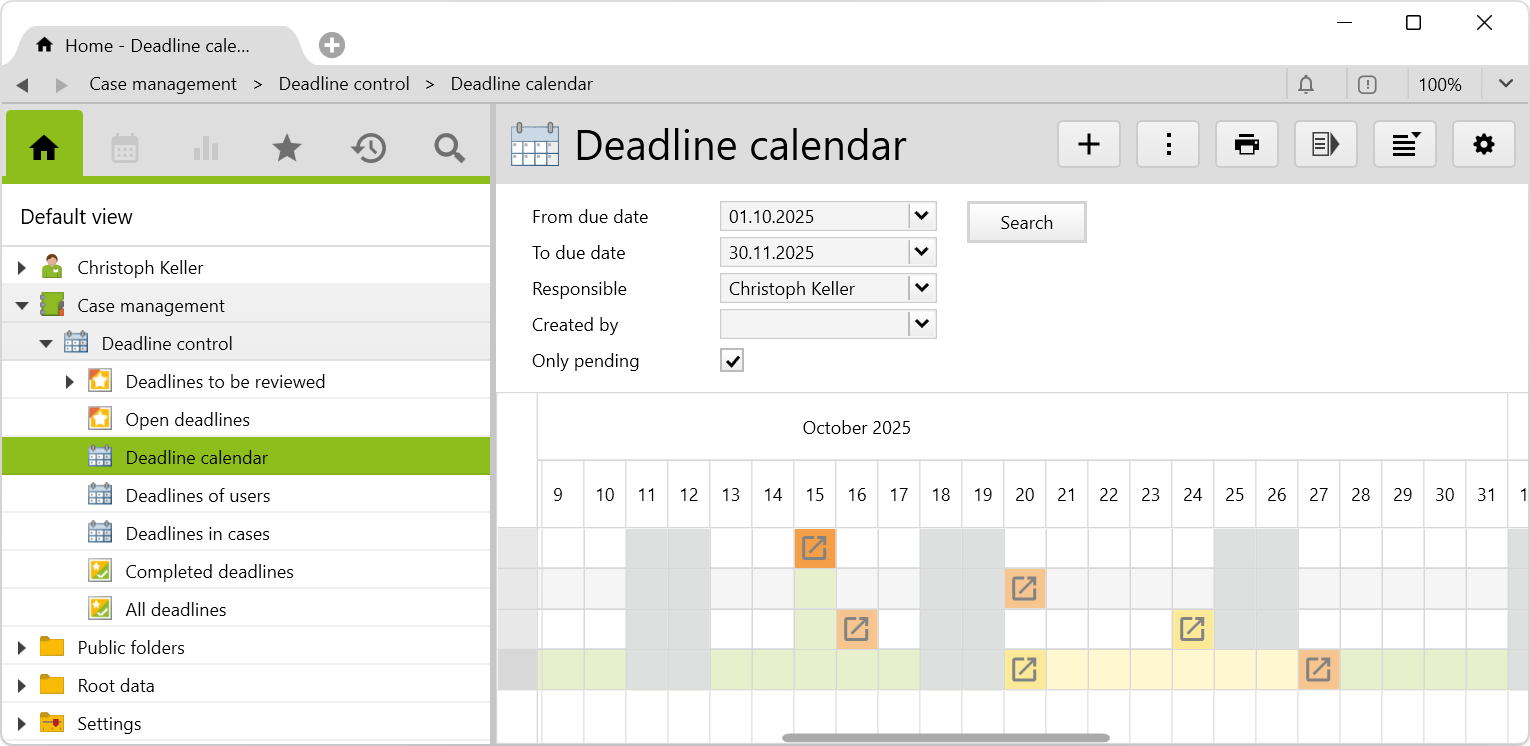Uncheck the Only pending checkbox
This screenshot has height=746, width=1530.
[732, 361]
